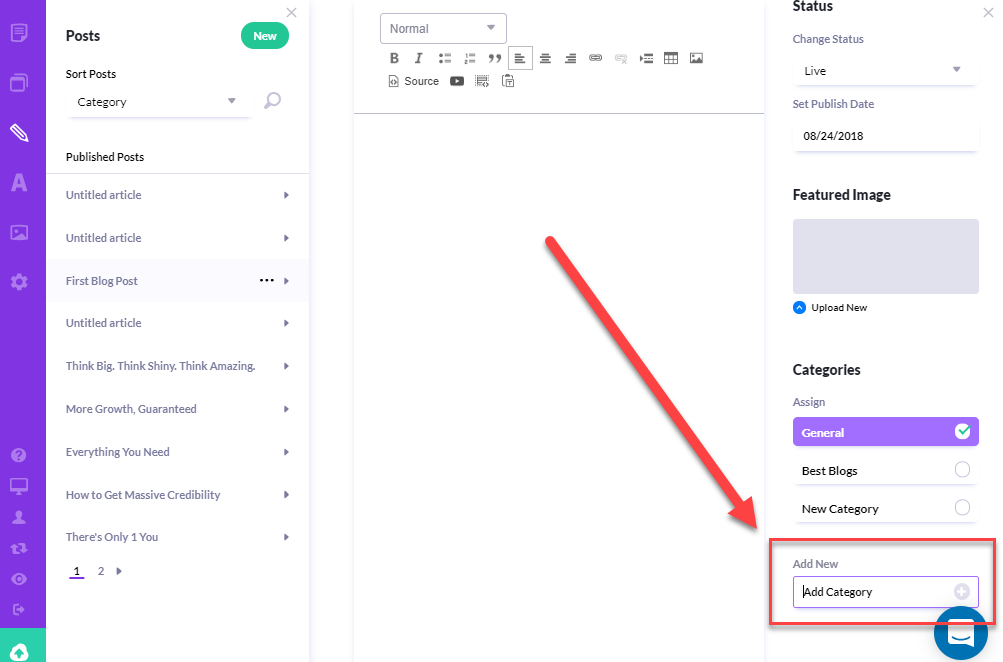This screenshot has height=662, width=1003.
Task: Publish with the cloud upload icon
Action: pyautogui.click(x=19, y=652)
